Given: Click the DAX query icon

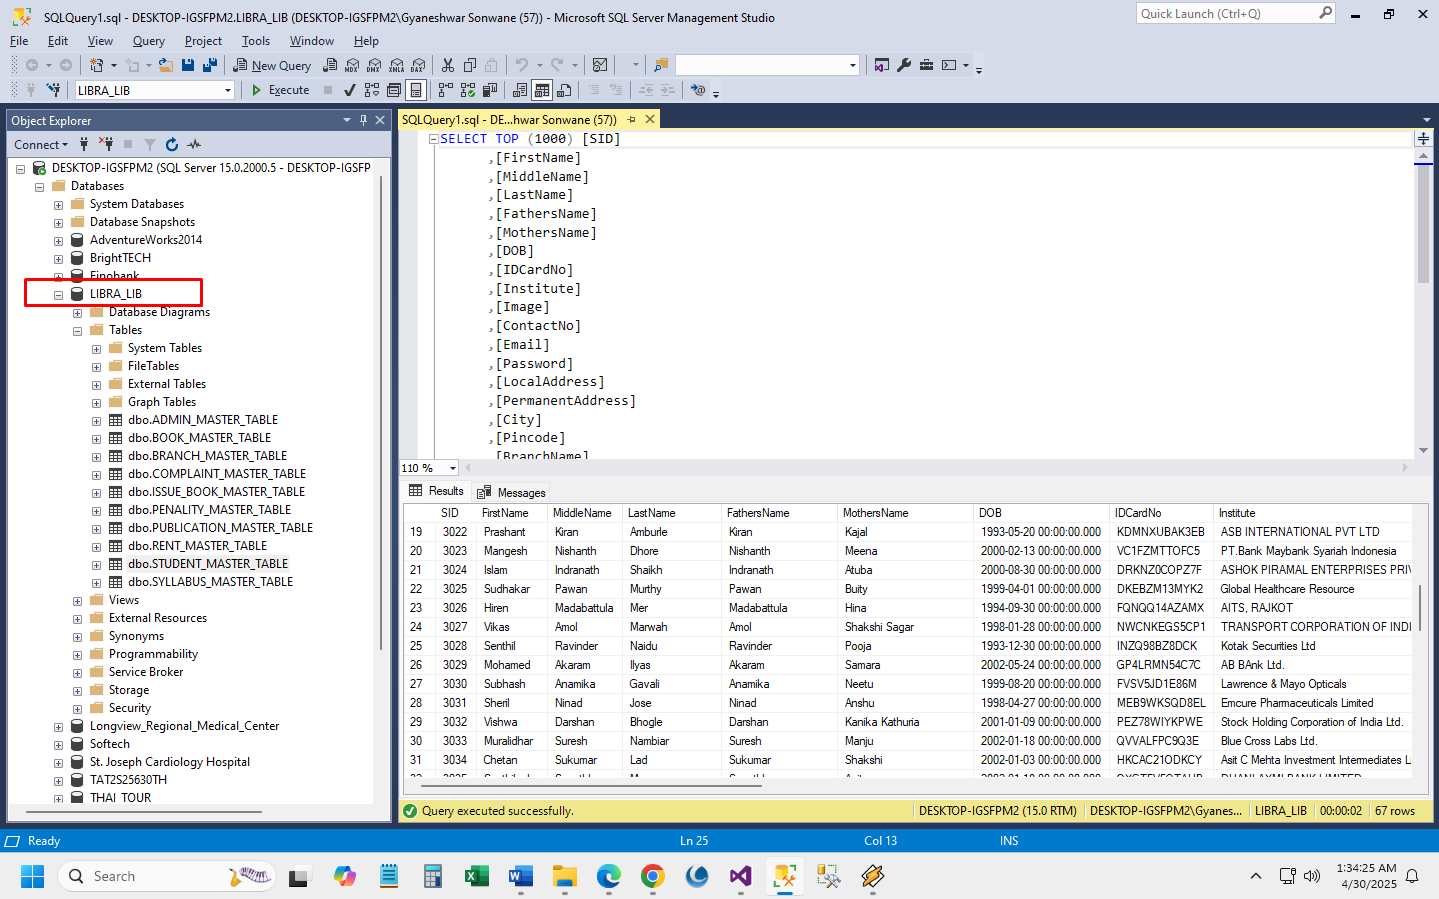Looking at the screenshot, I should pyautogui.click(x=418, y=65).
